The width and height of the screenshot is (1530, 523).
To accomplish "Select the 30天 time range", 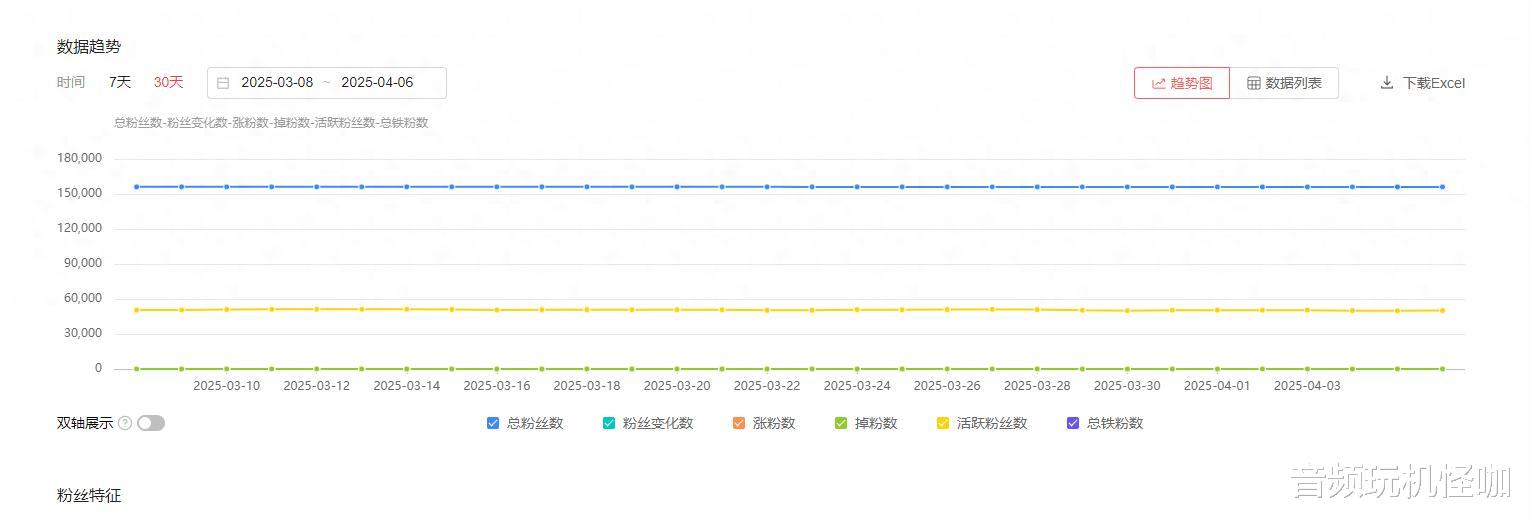I will coord(168,82).
